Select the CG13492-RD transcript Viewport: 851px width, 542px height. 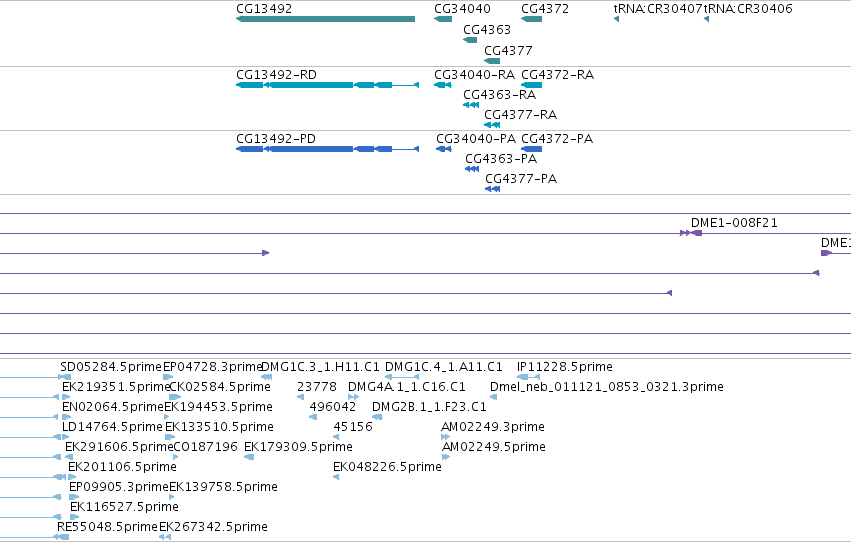pyautogui.click(x=327, y=85)
